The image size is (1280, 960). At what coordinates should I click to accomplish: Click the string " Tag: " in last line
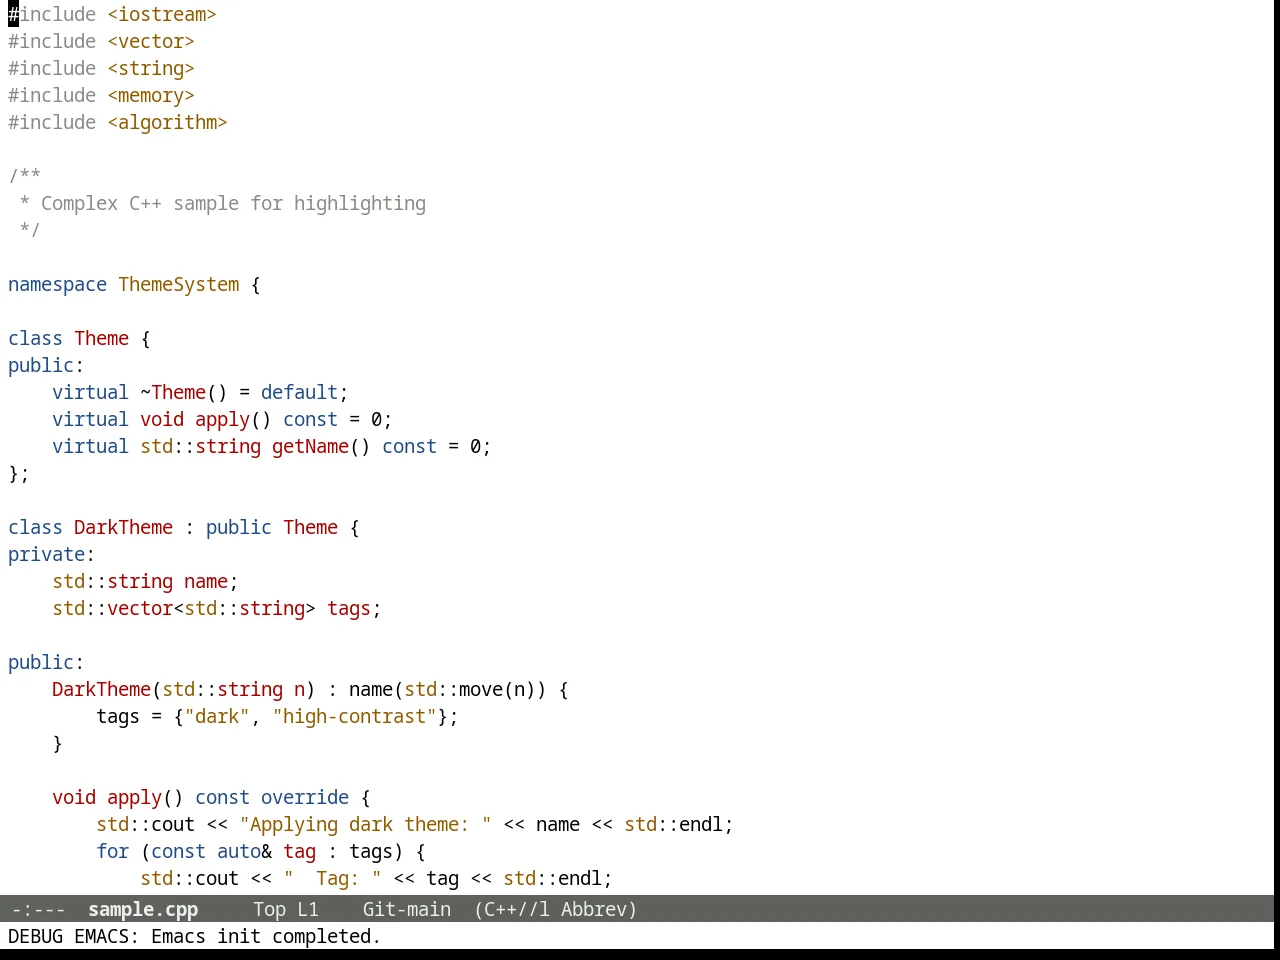pyautogui.click(x=332, y=878)
